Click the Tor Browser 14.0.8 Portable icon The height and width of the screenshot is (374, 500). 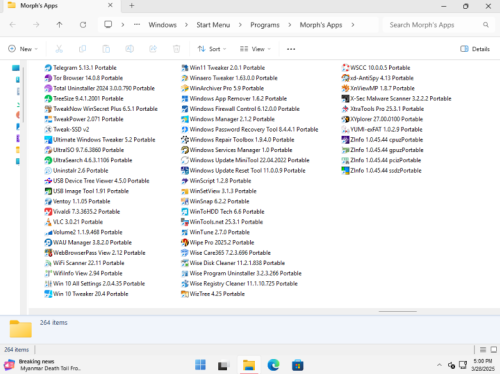(48, 78)
